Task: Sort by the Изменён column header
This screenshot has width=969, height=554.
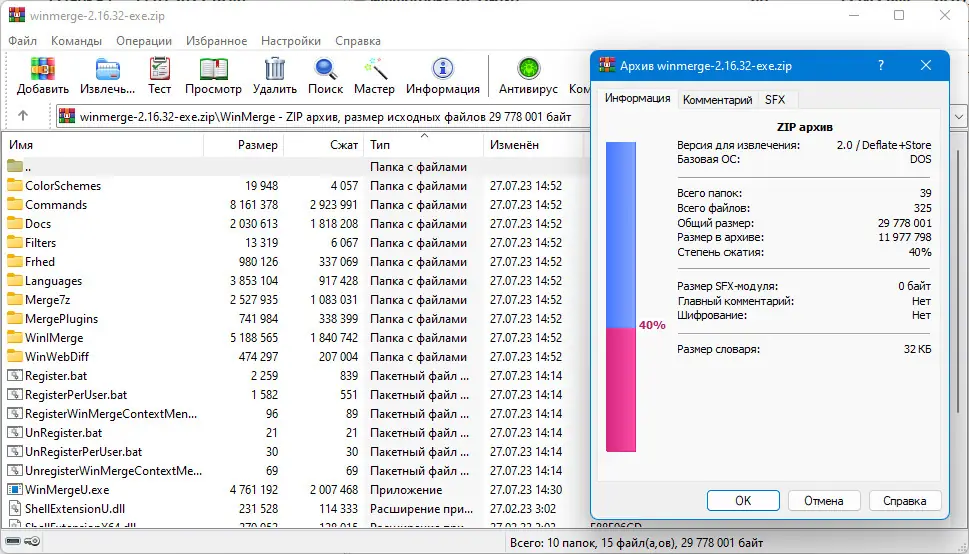Action: tap(533, 145)
